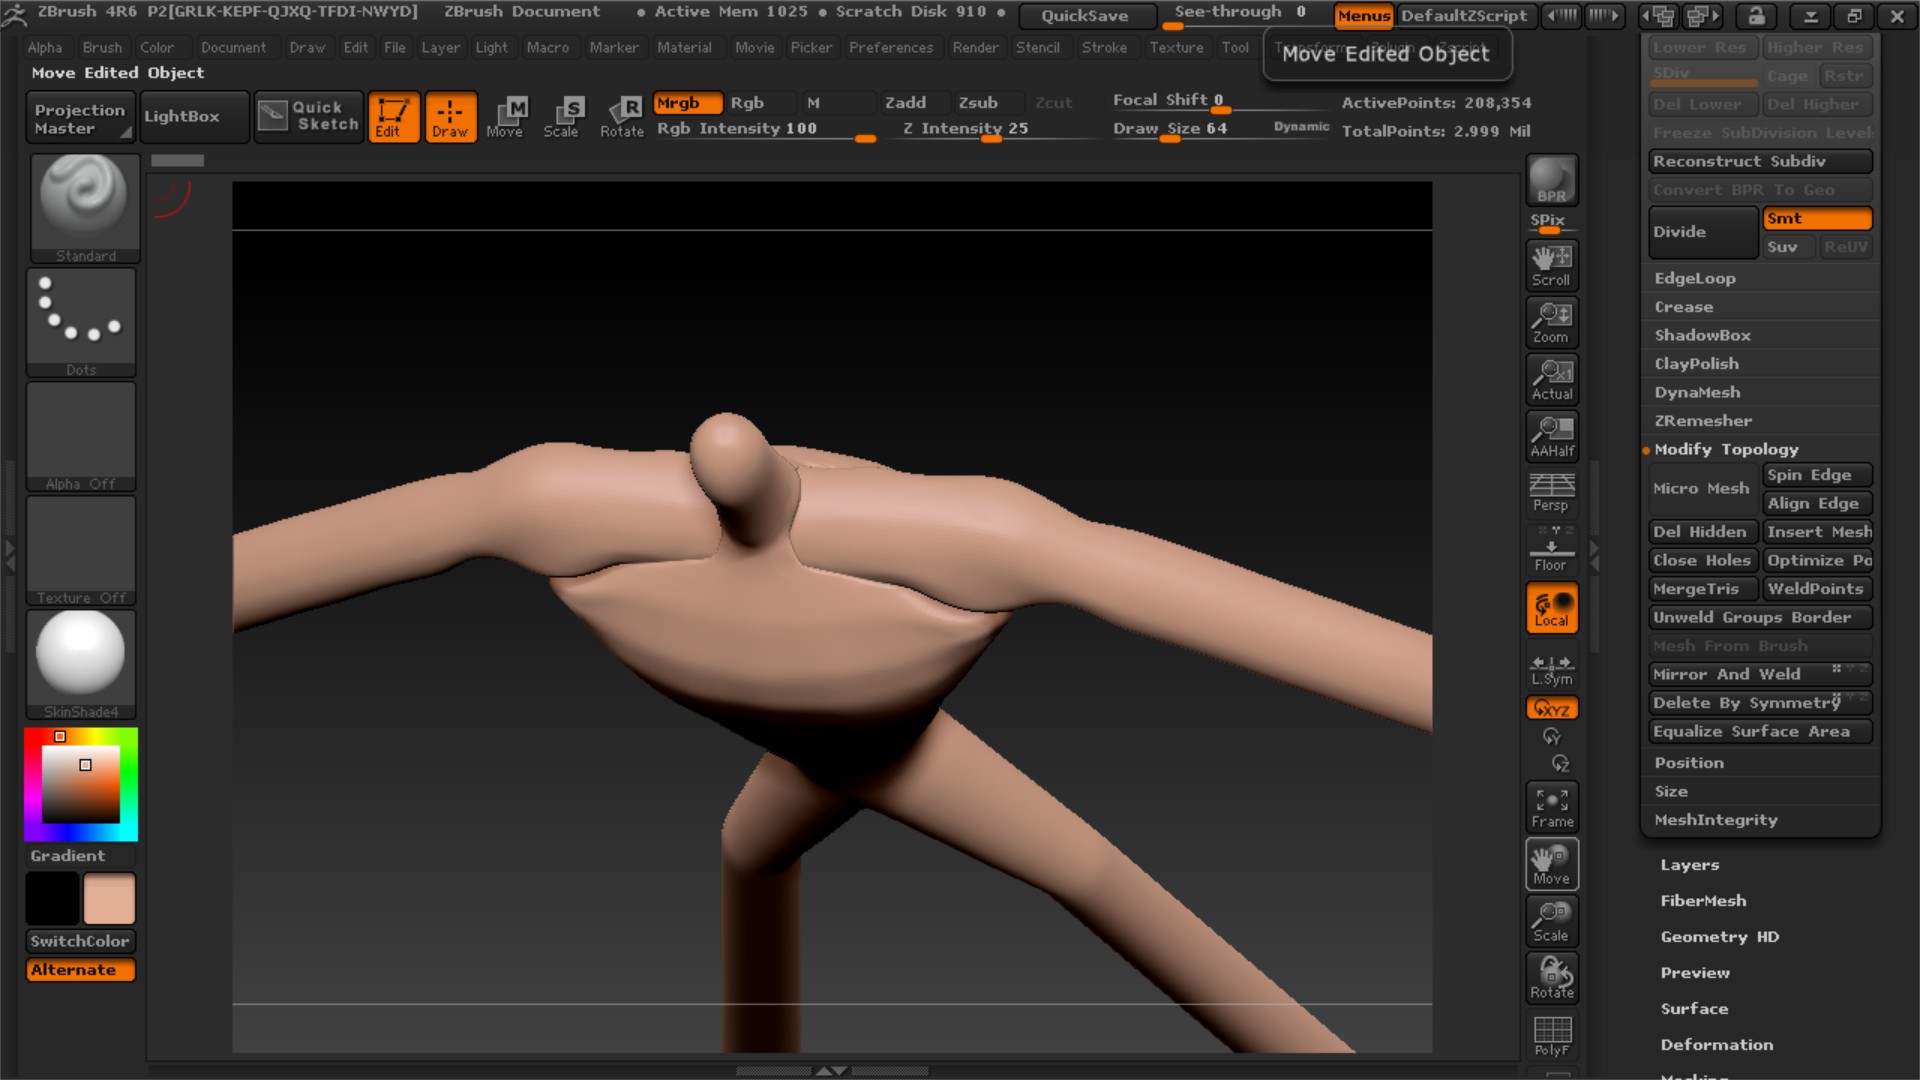Select the top-shelf Rotate gizmo button

[621, 117]
